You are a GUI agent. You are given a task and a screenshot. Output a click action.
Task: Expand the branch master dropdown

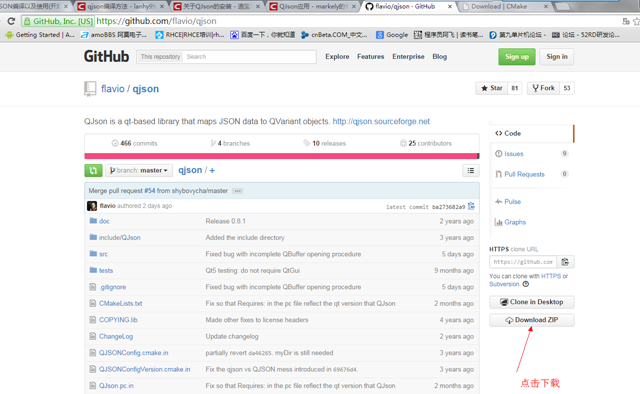click(139, 170)
